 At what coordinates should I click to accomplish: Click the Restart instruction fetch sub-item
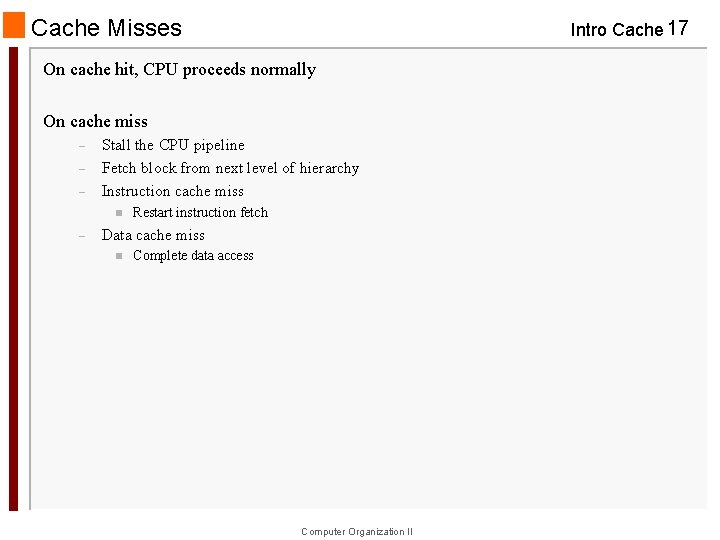point(200,212)
